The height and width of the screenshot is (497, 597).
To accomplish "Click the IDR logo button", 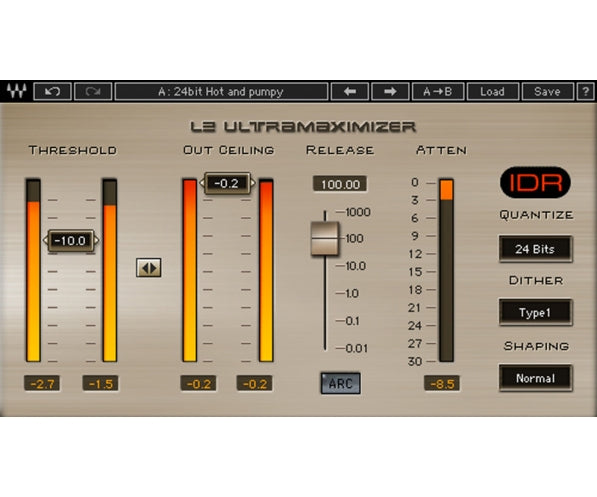I will click(x=535, y=182).
